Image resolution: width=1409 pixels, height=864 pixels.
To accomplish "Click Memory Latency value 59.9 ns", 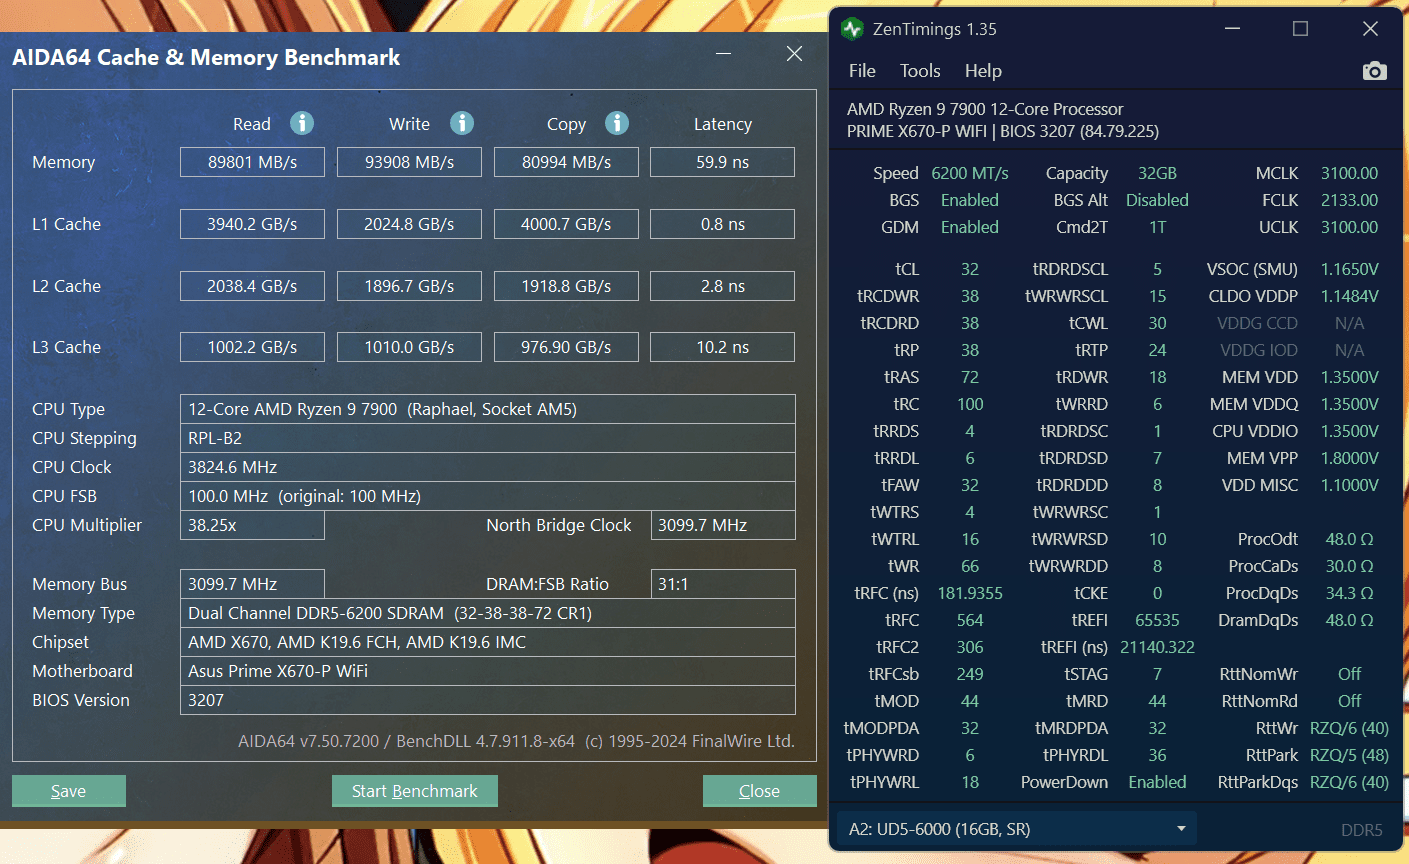I will pos(723,162).
